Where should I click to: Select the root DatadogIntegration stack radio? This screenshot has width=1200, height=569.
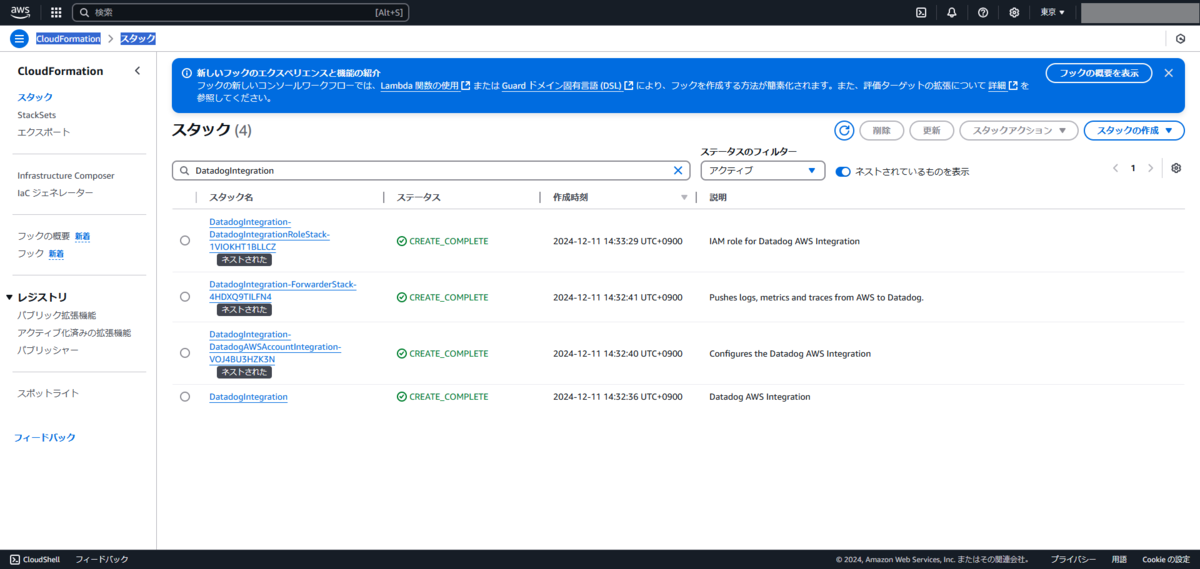click(185, 397)
